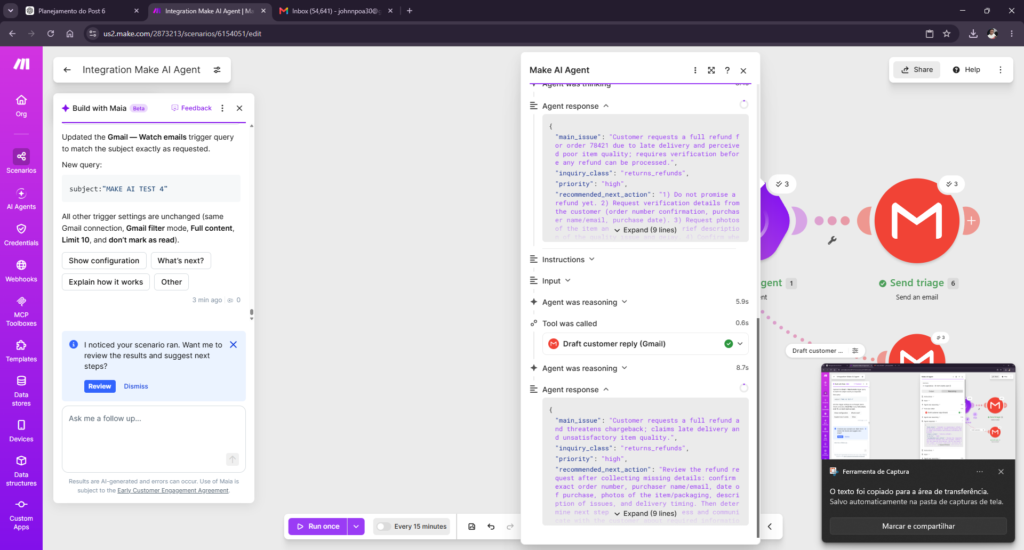
Task: Dismiss the scenario ran notice with X
Action: tap(233, 345)
